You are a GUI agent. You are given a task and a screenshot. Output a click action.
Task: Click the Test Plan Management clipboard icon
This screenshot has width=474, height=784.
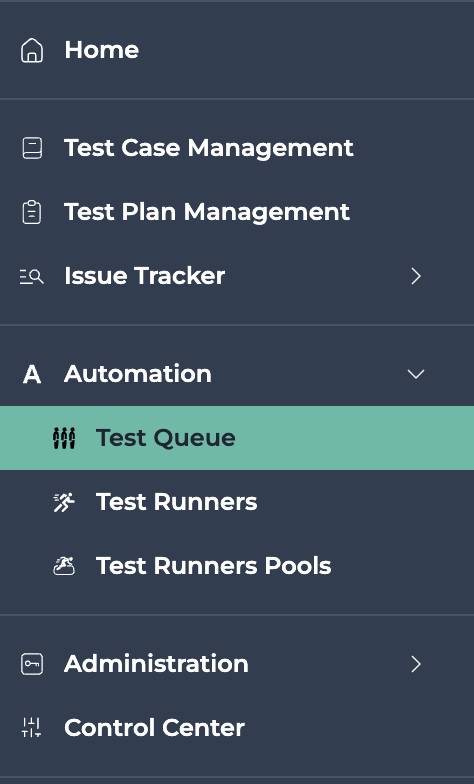click(32, 212)
